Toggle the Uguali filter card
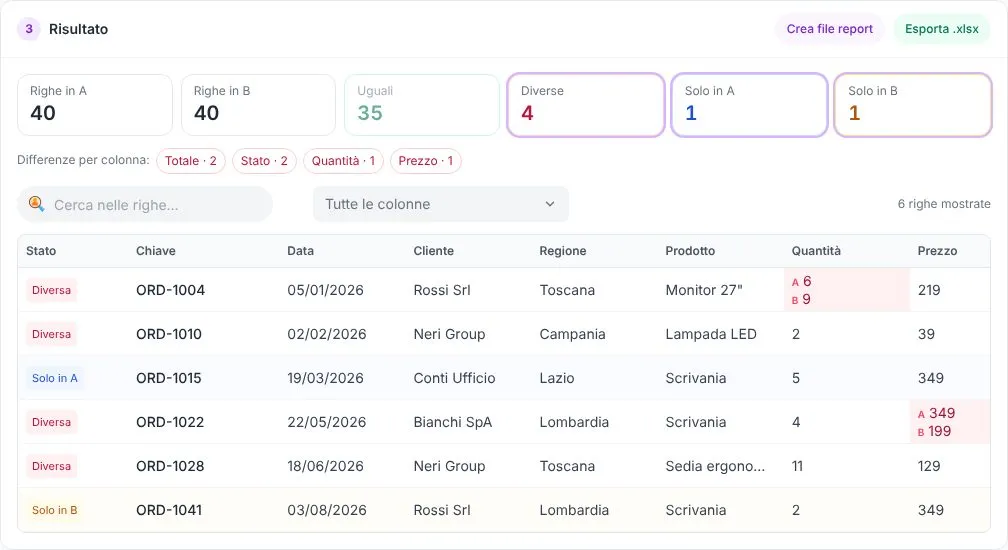 tap(422, 105)
